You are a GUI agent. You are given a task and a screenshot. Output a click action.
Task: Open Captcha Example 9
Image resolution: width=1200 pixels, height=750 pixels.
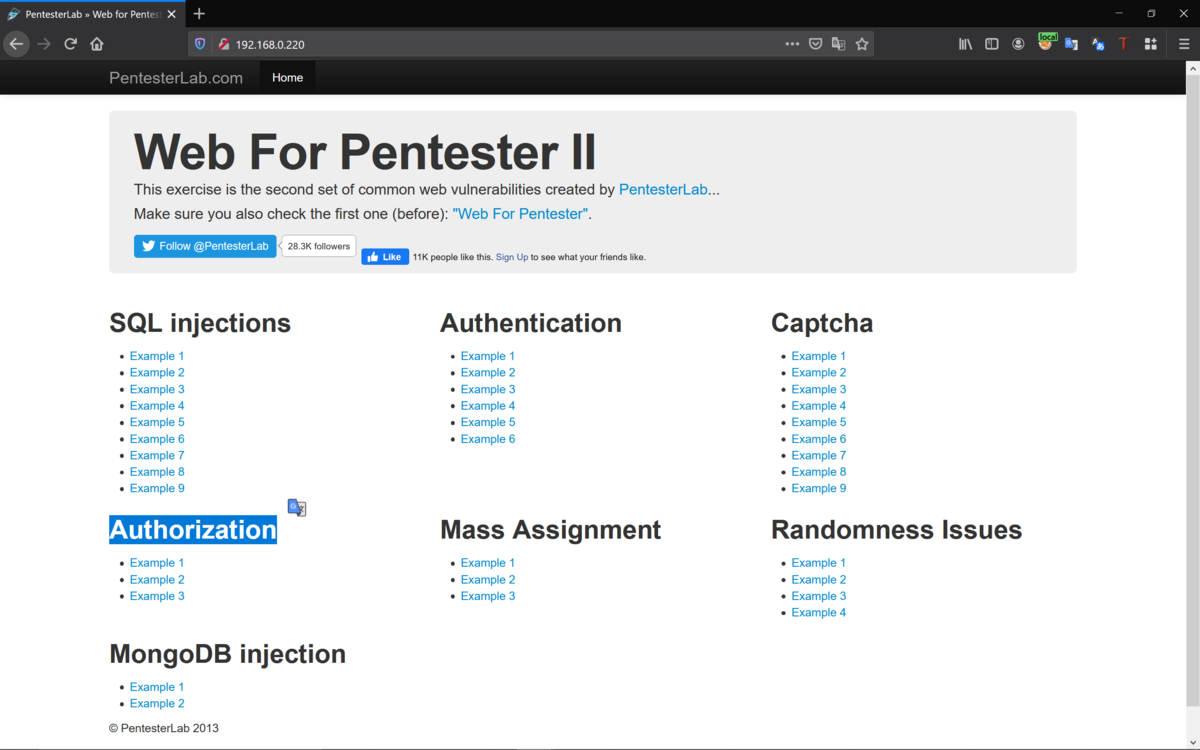819,488
